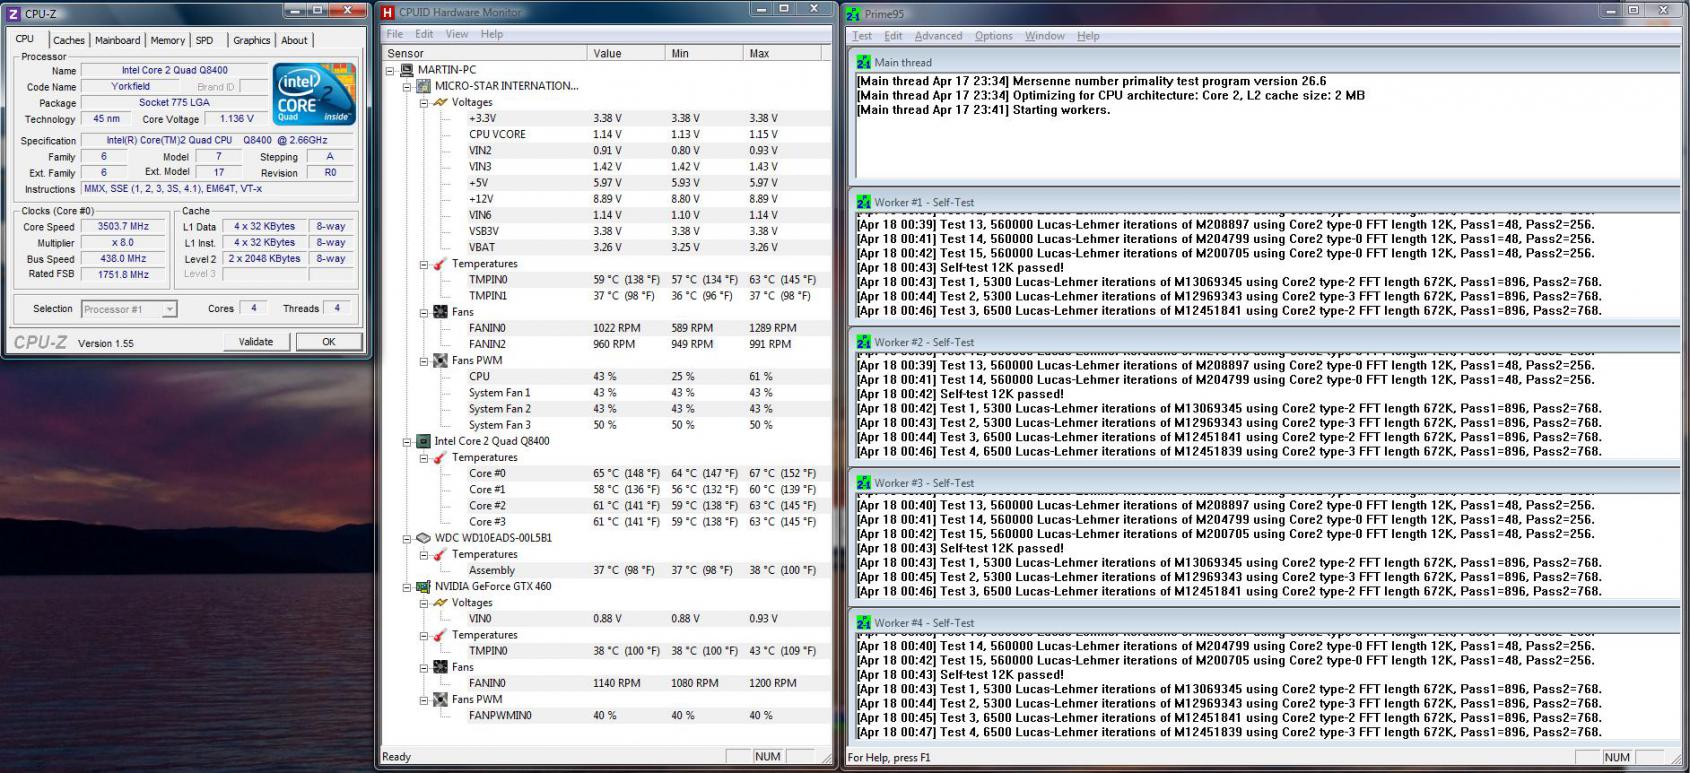This screenshot has height=773, width=1690.
Task: Switch to the Caches tab in CPU-Z
Action: coord(69,41)
